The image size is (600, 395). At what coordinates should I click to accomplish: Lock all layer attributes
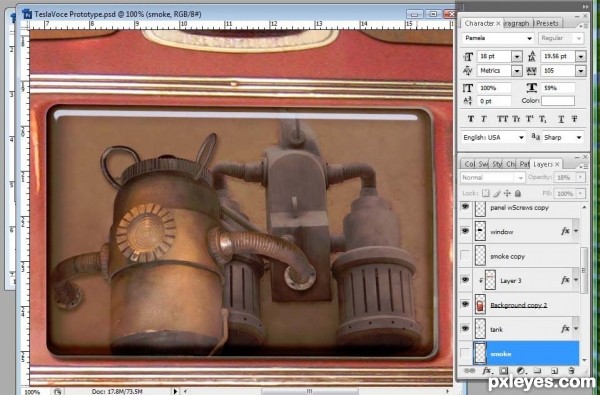518,193
